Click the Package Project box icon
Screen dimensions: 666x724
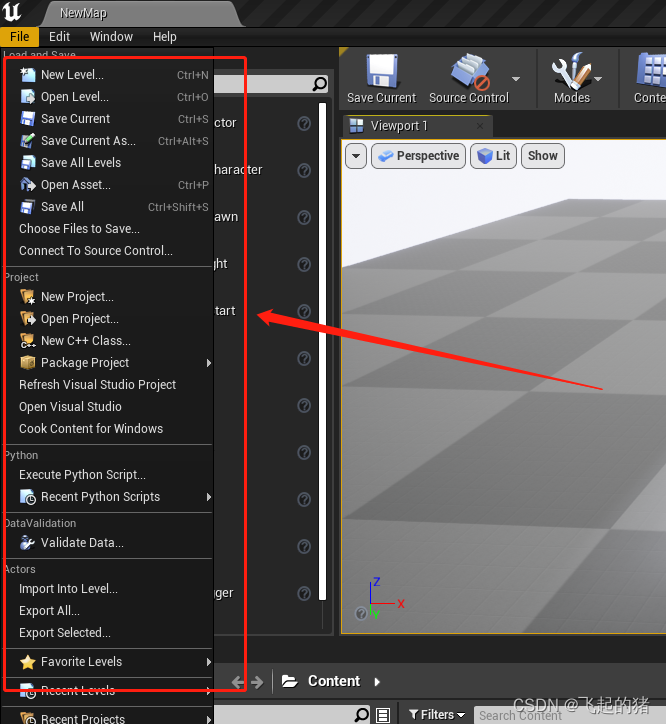(28, 363)
